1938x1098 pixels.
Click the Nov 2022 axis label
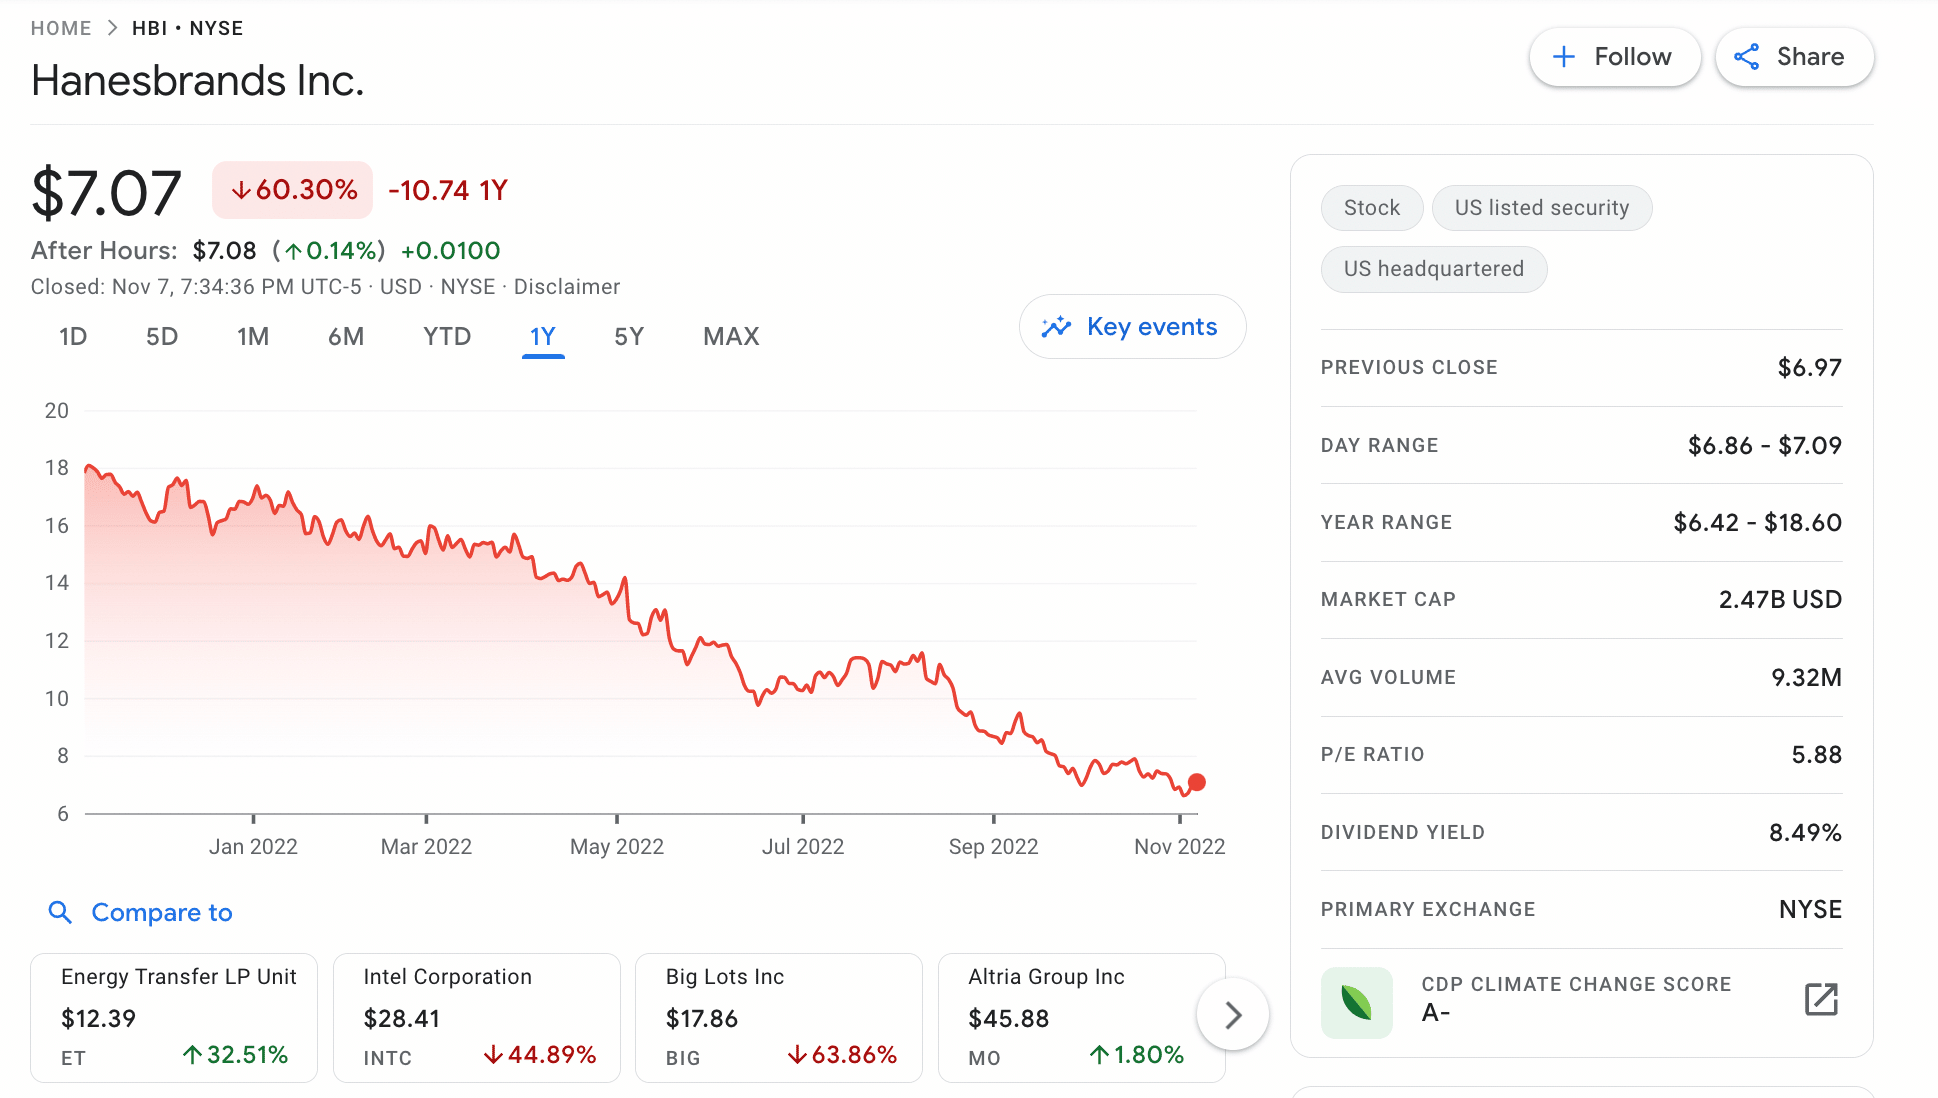(1179, 846)
